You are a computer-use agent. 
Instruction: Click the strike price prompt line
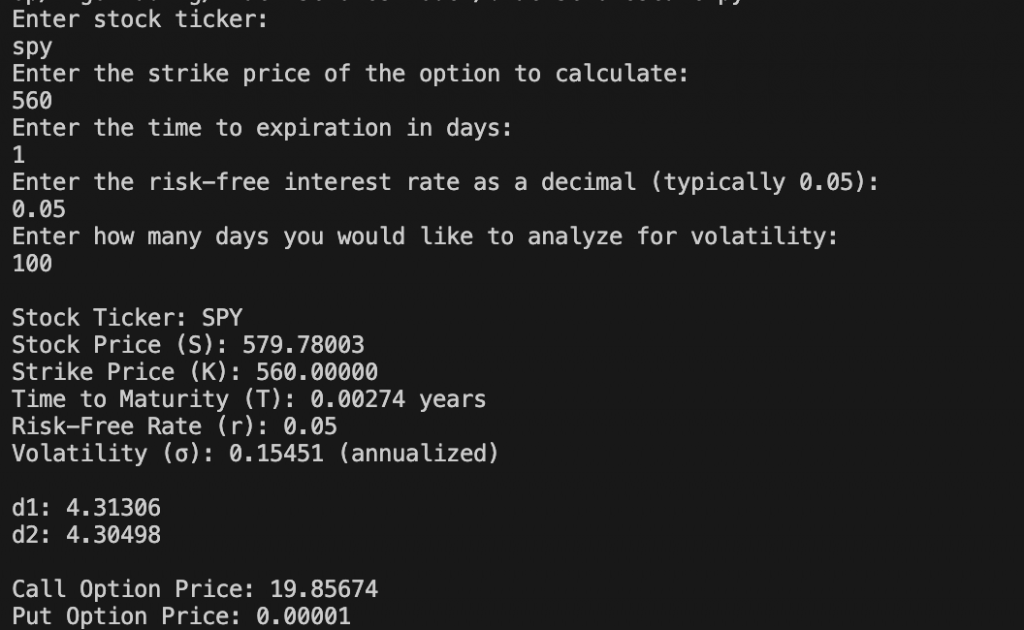(x=350, y=74)
